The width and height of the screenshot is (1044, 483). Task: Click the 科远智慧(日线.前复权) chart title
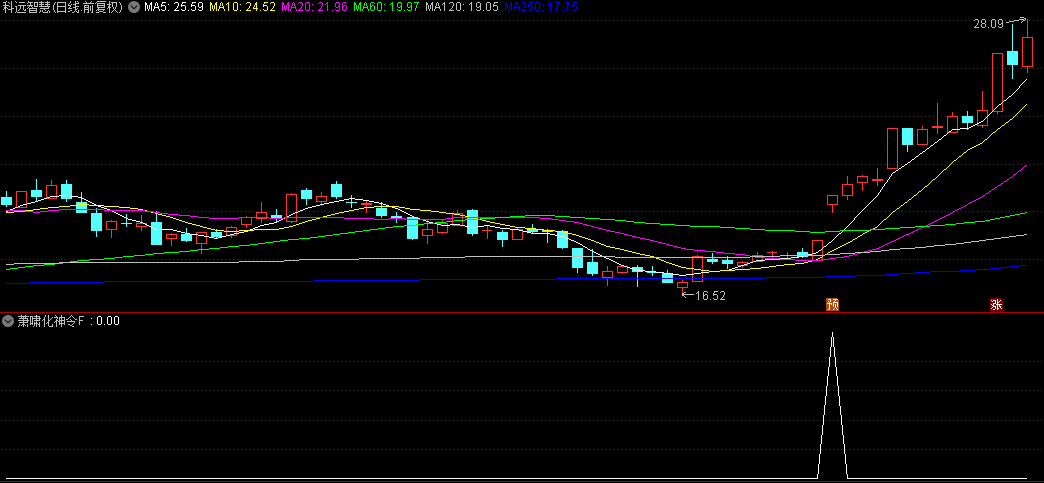[x=63, y=7]
